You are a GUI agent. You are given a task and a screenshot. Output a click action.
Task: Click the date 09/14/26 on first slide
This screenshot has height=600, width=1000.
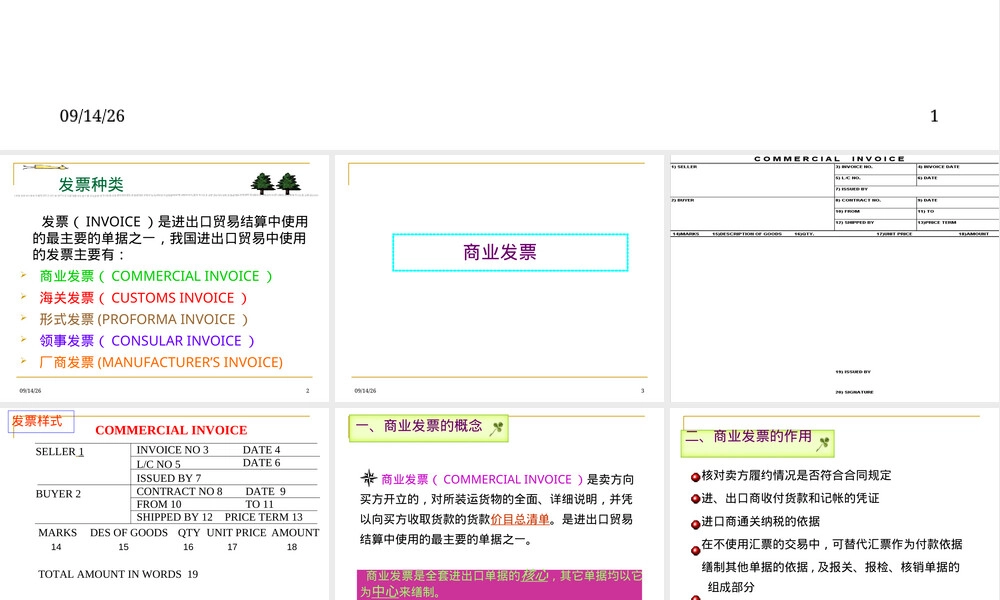click(92, 116)
